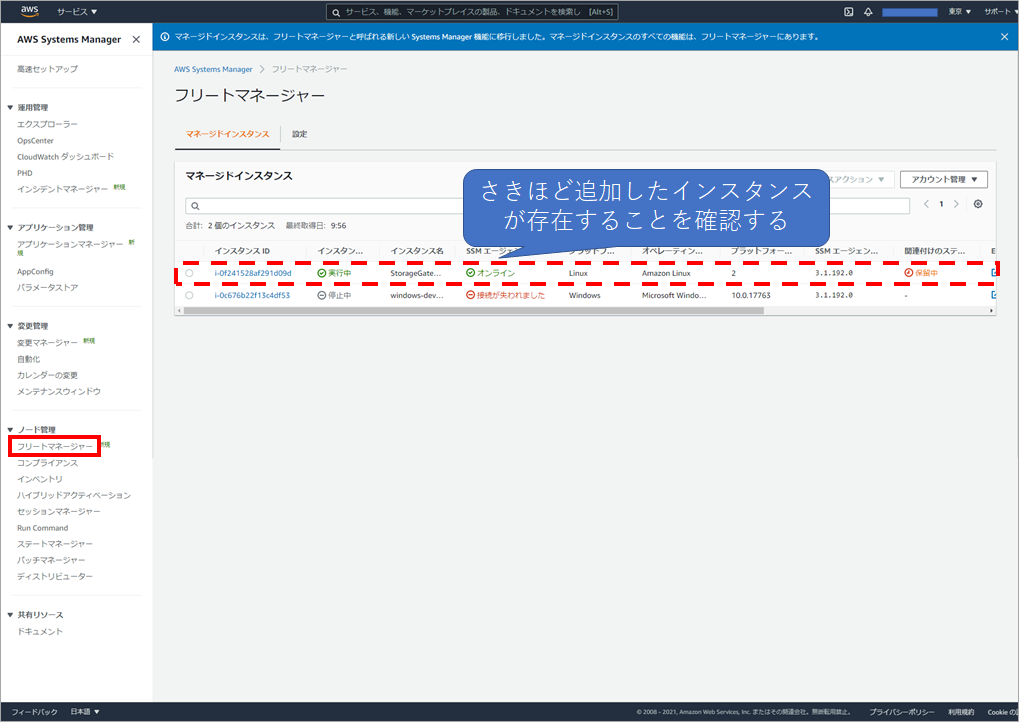Select radio button for instance i-0c676b22f13c4df53
The image size is (1019, 722).
click(x=189, y=295)
